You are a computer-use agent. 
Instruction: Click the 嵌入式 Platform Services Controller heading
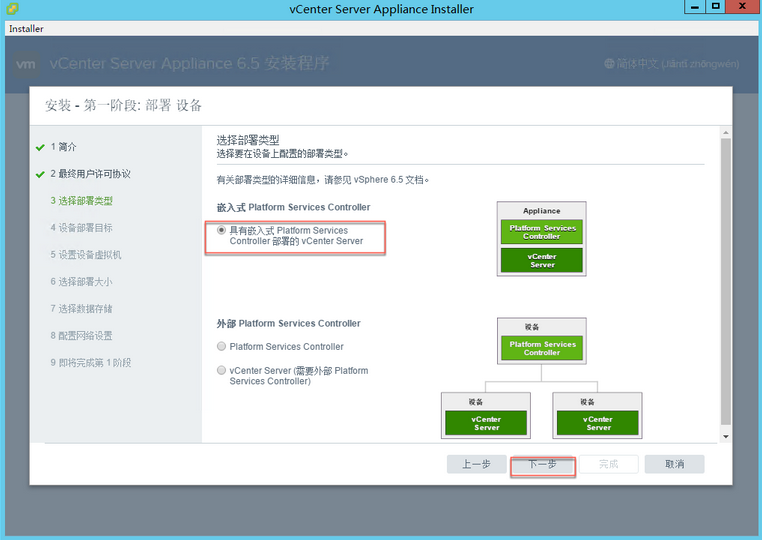pos(293,208)
